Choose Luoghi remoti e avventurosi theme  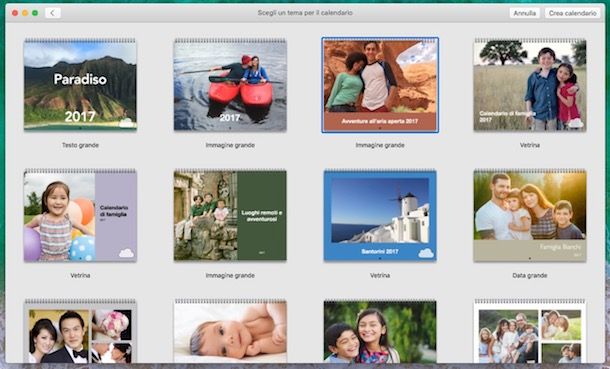click(230, 215)
